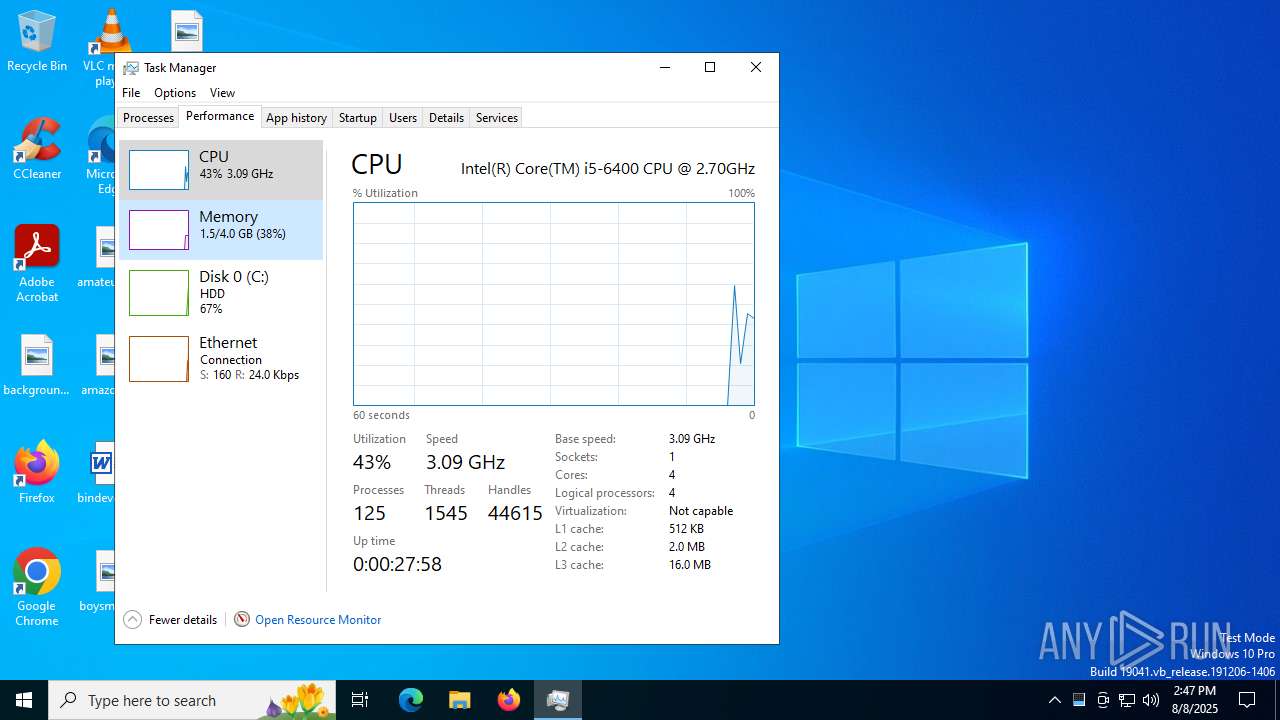Open Microsoft Edge from the taskbar

411,700
